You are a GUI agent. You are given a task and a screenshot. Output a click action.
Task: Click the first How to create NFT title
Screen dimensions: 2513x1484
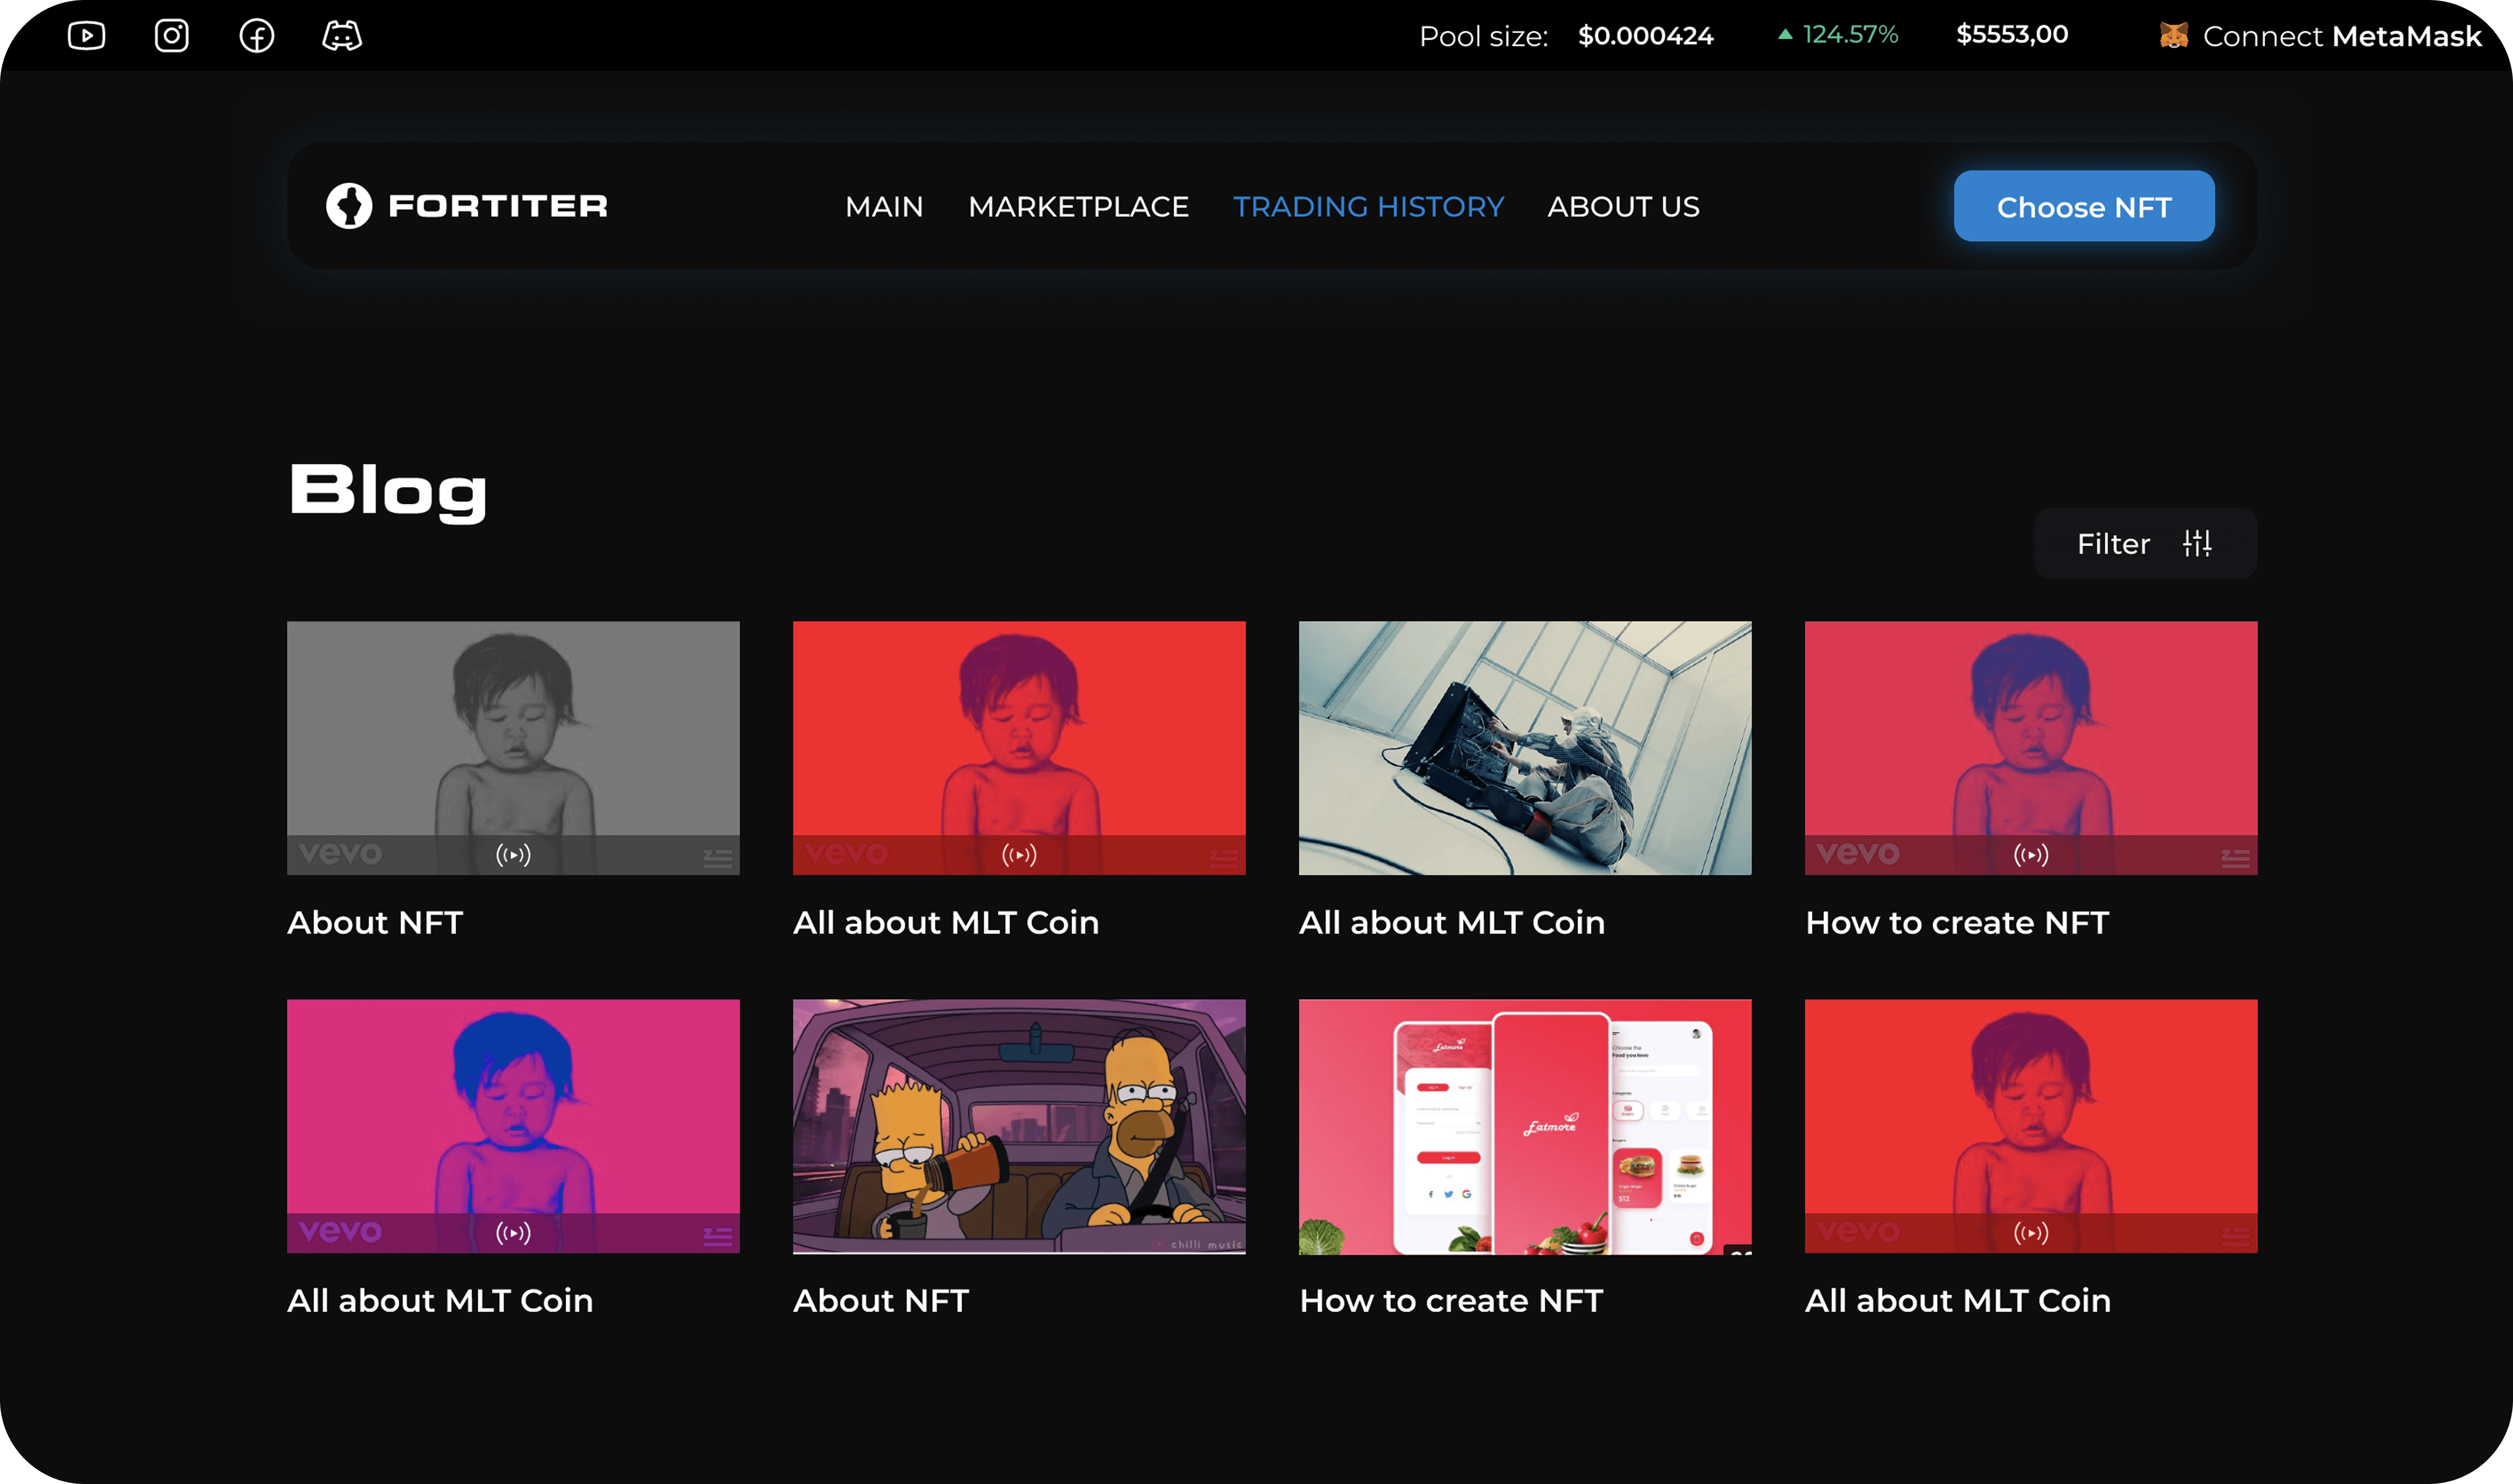[x=1957, y=922]
